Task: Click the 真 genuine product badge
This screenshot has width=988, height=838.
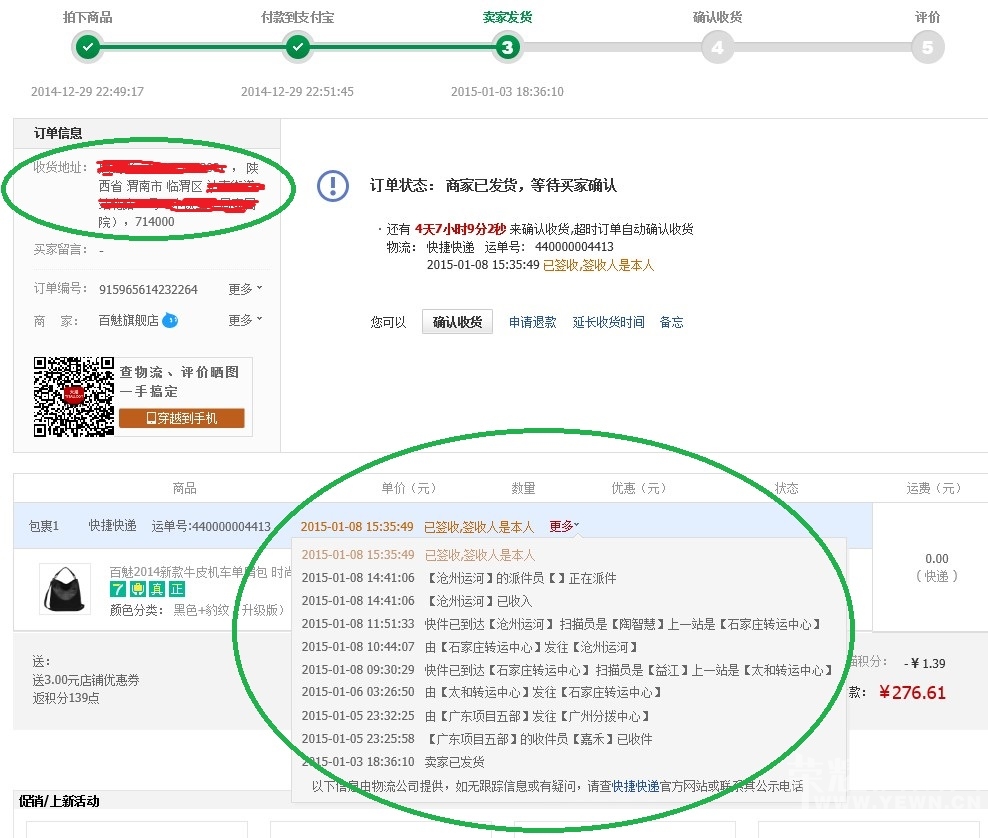Action: point(157,590)
